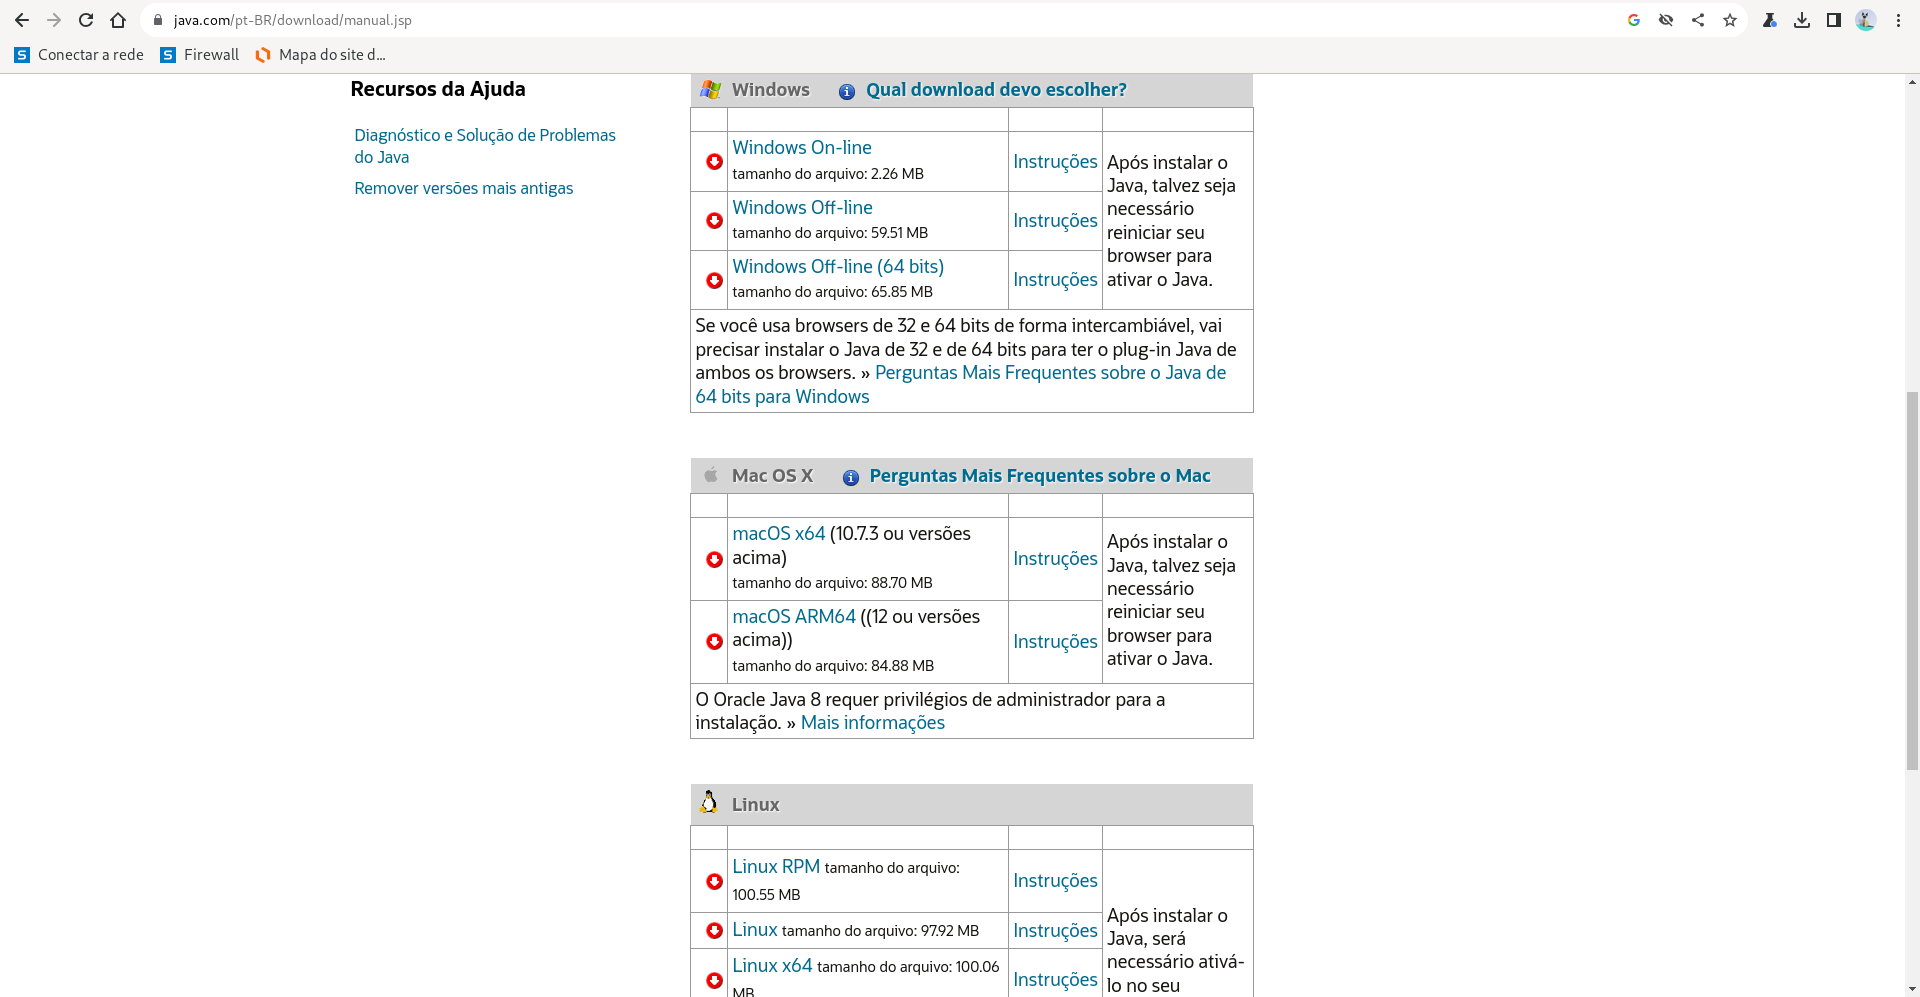Click the Apple logo in Mac OS X header

coord(711,475)
